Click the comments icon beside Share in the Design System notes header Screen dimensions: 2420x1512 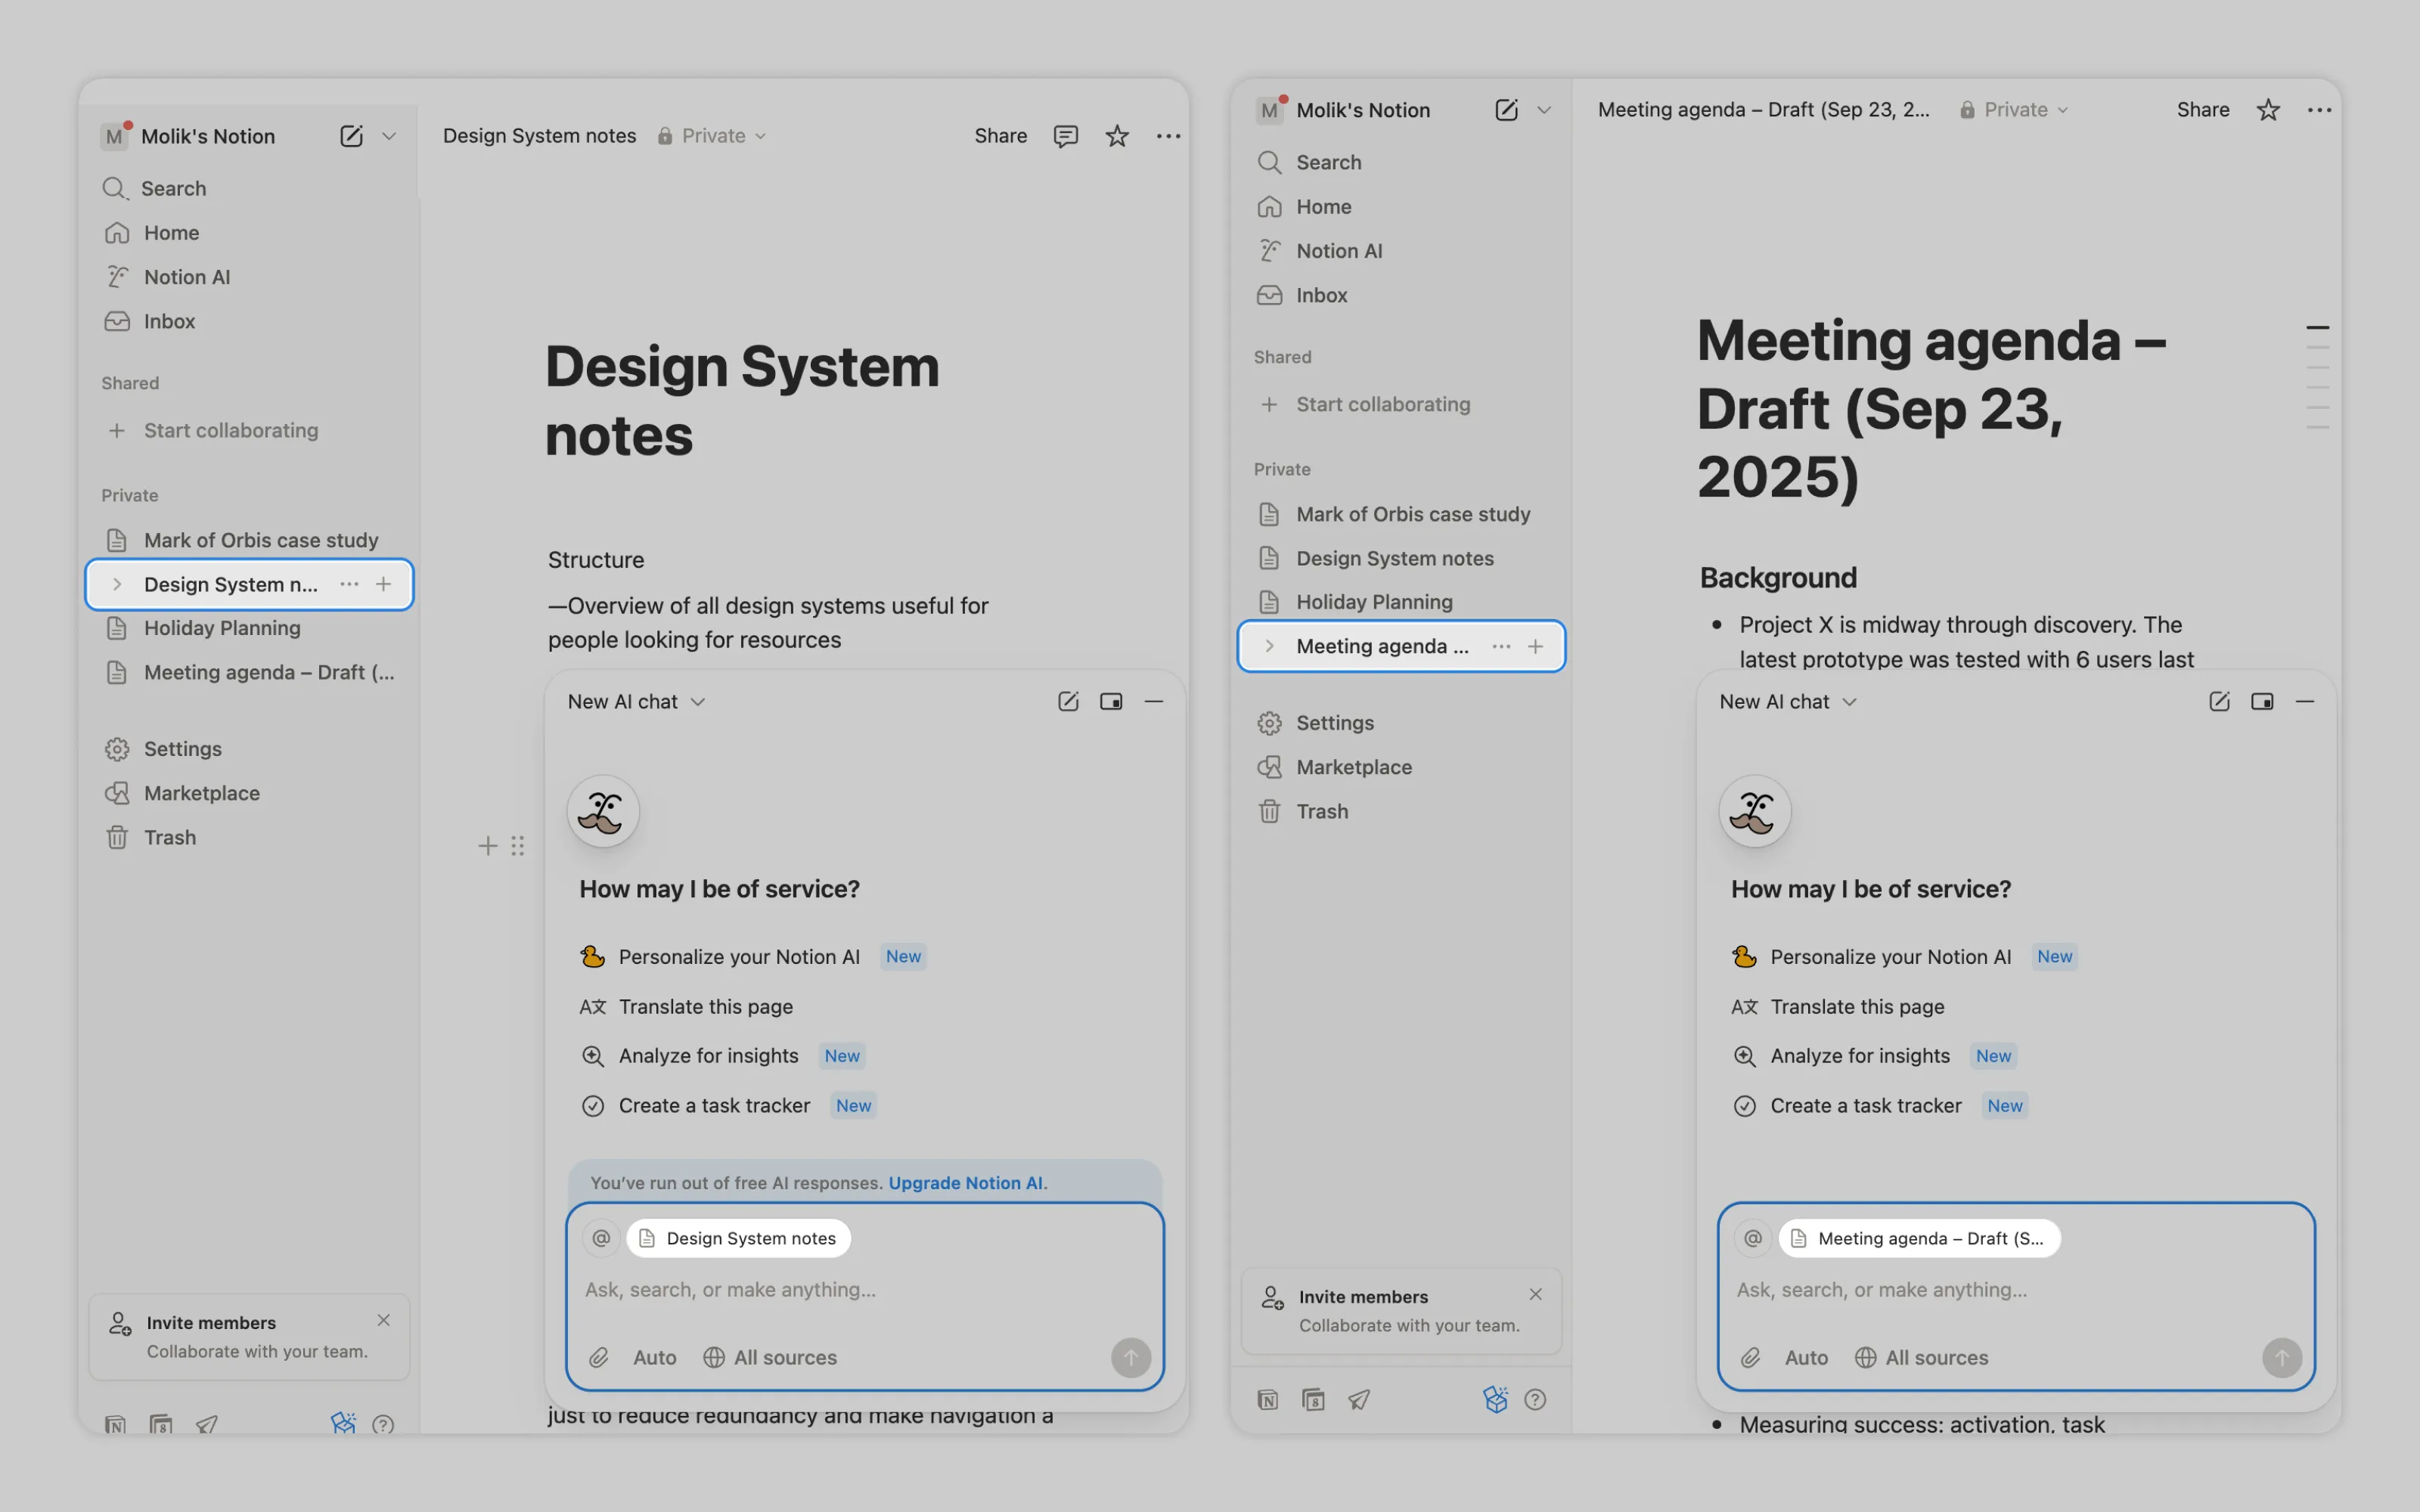click(1065, 136)
